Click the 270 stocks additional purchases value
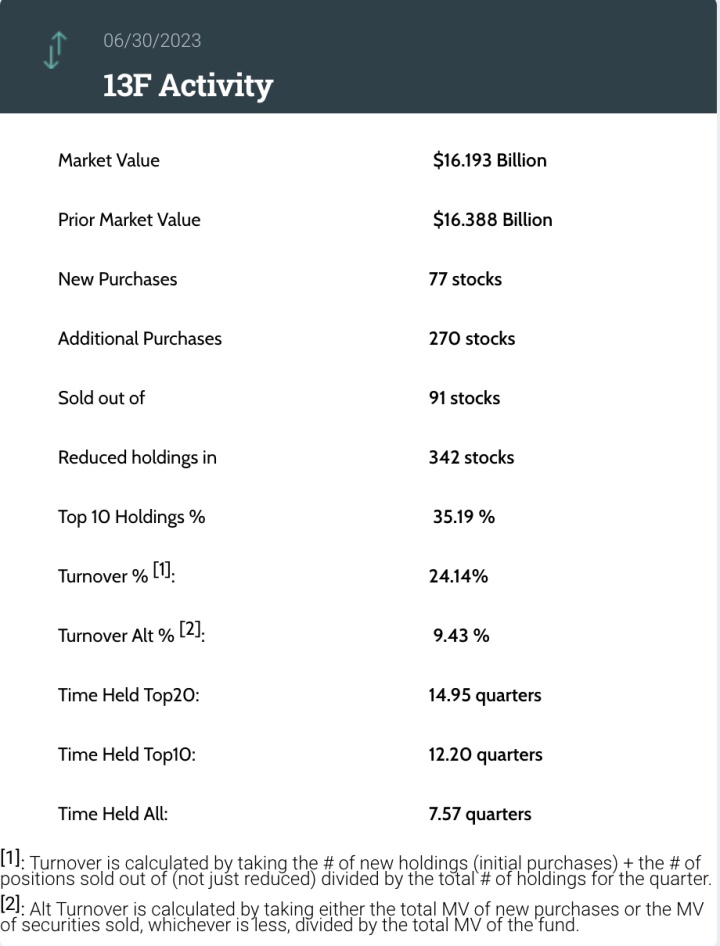This screenshot has height=946, width=720. (x=471, y=338)
